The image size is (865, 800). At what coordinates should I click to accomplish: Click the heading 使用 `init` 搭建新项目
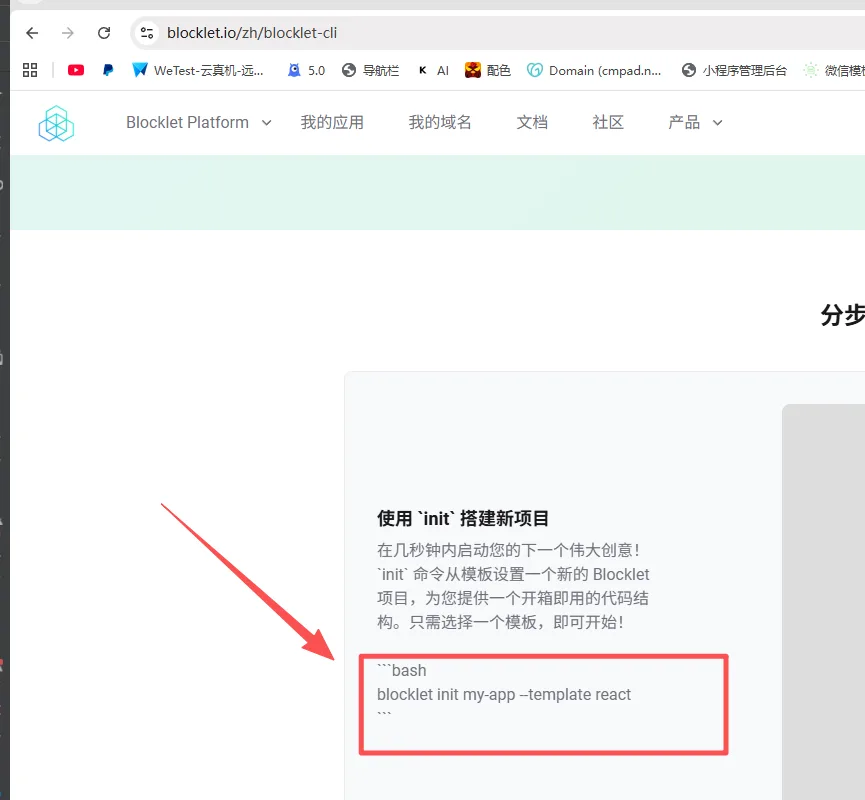463,518
